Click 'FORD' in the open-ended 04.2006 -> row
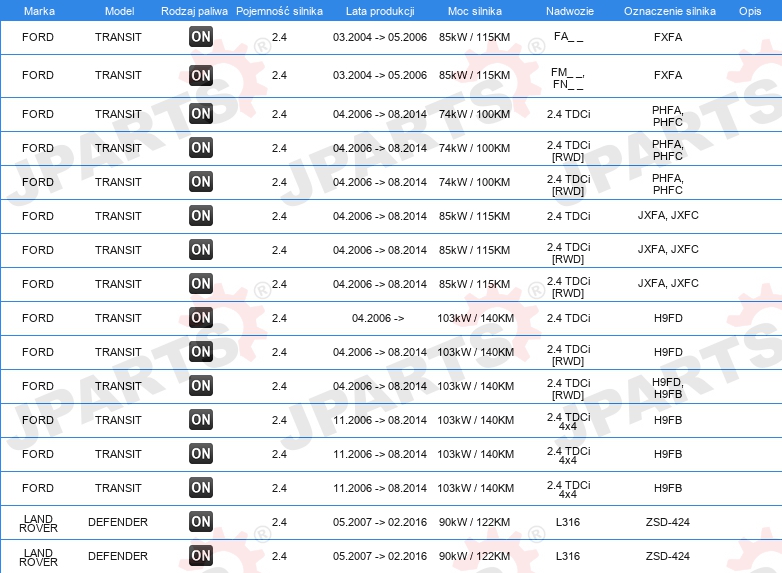782x573 pixels. pyautogui.click(x=38, y=318)
